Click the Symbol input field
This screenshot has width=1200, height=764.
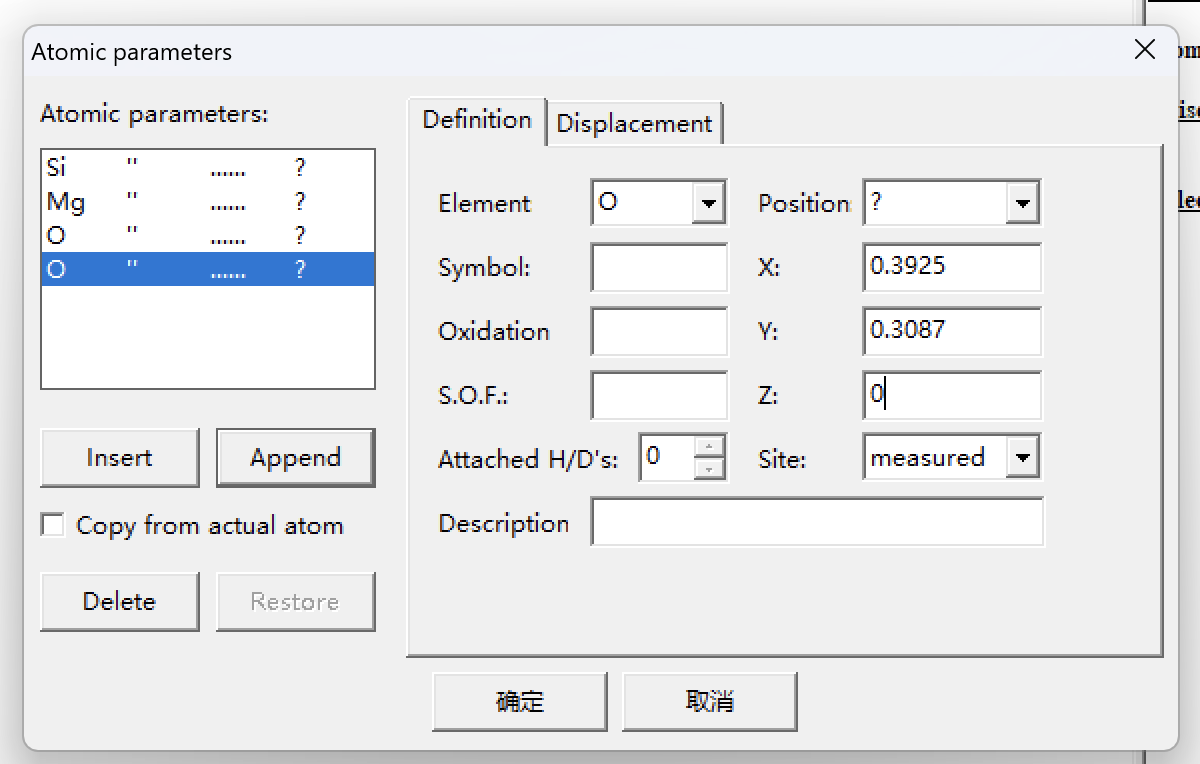pyautogui.click(x=659, y=268)
